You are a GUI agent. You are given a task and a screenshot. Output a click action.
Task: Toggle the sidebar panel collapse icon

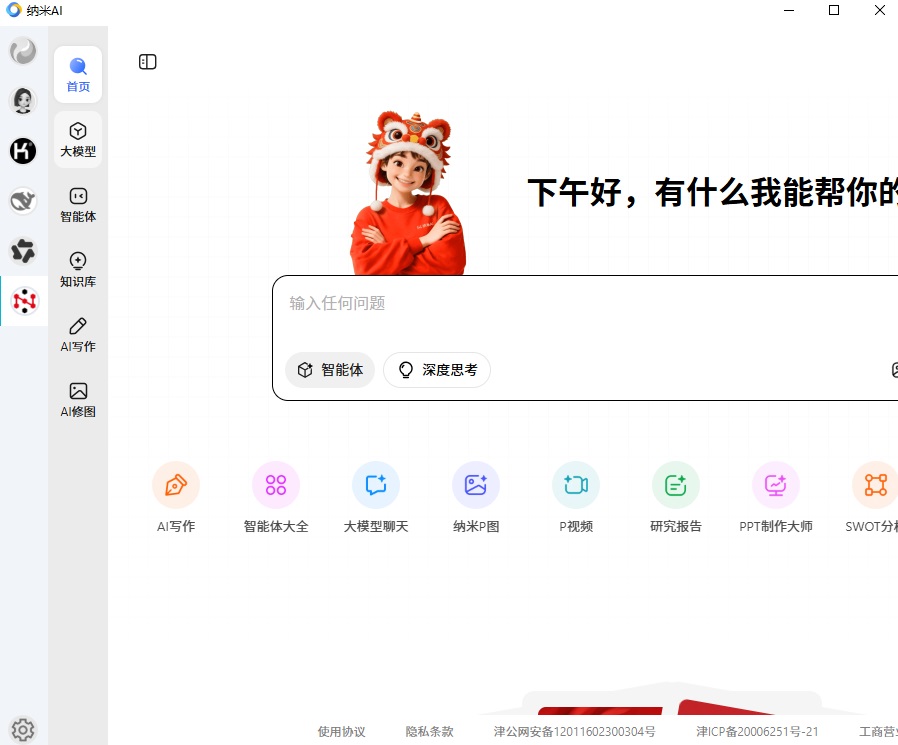[148, 62]
